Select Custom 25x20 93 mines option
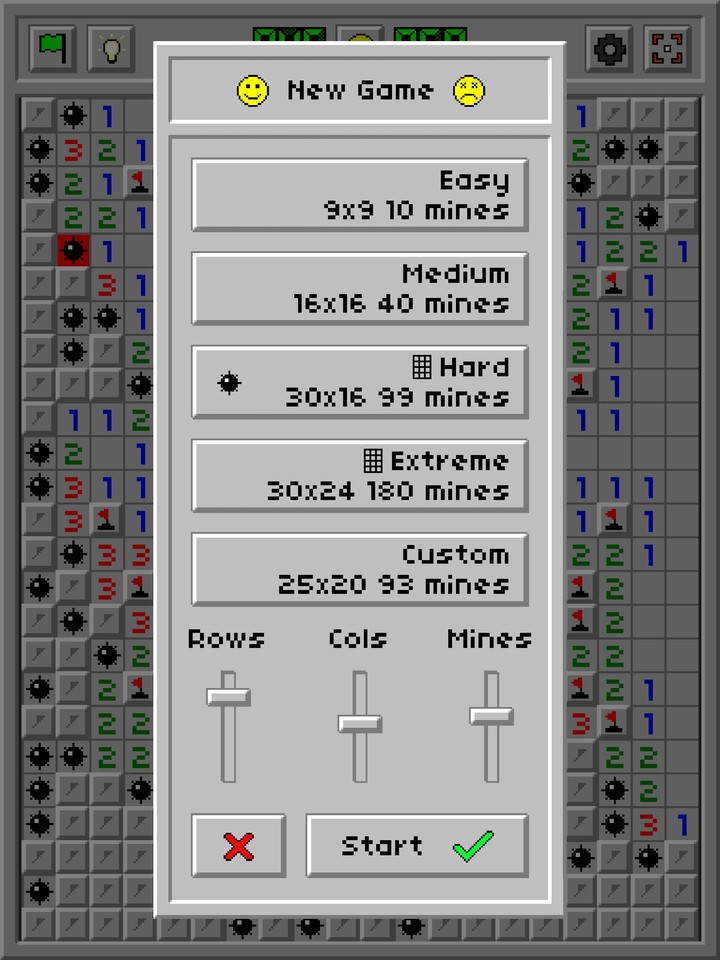720x960 pixels. (x=360, y=569)
